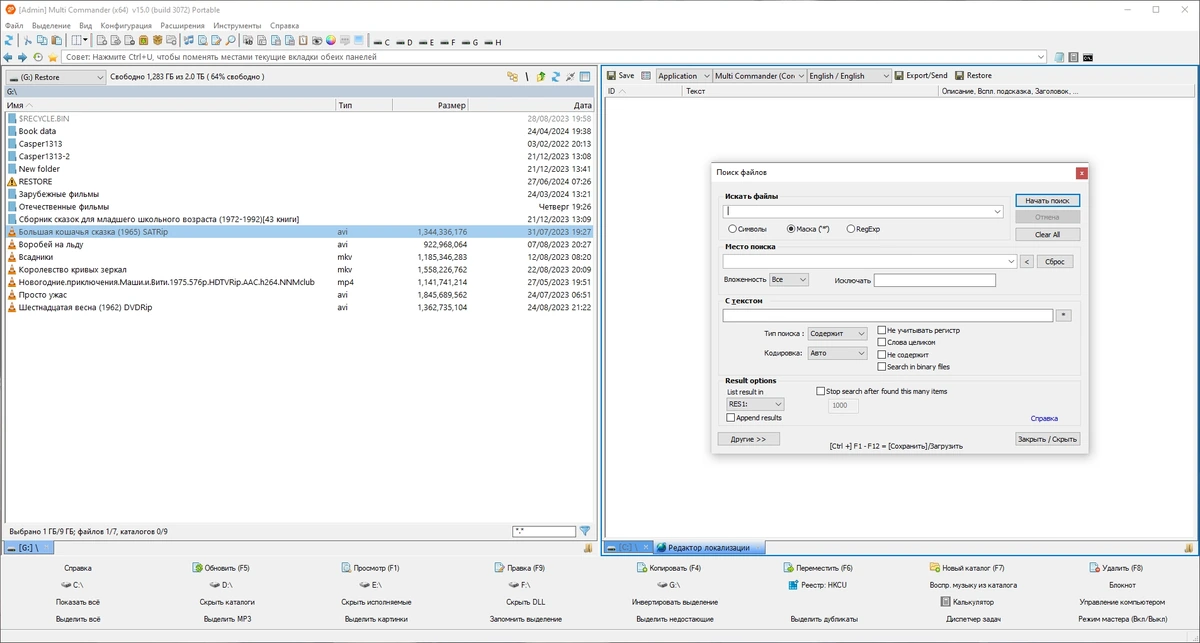Expand the Multi Commander (Core) dropdown

[x=759, y=75]
